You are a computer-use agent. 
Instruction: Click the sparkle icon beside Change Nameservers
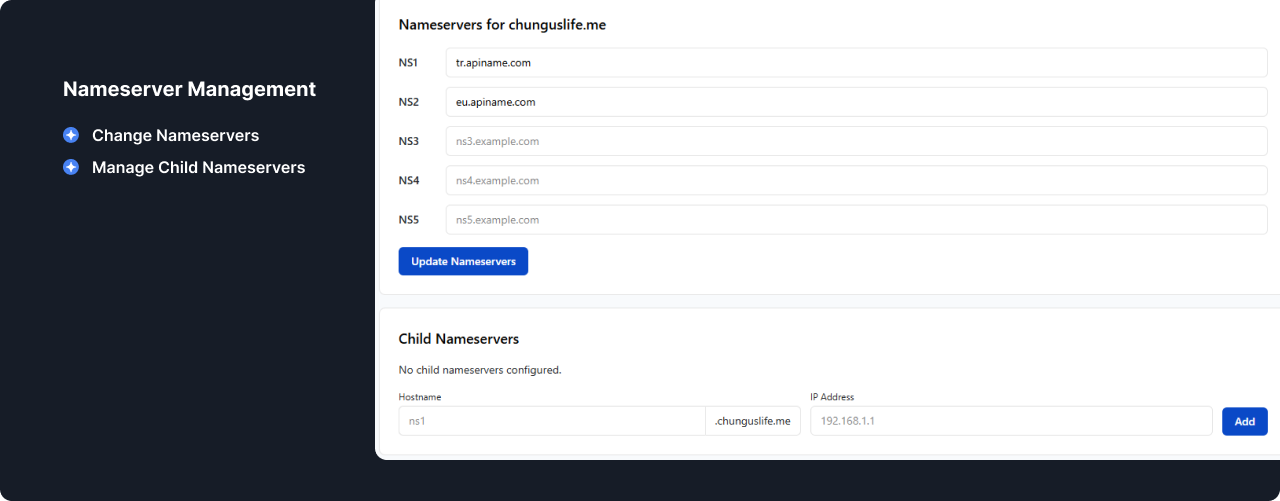[71, 135]
